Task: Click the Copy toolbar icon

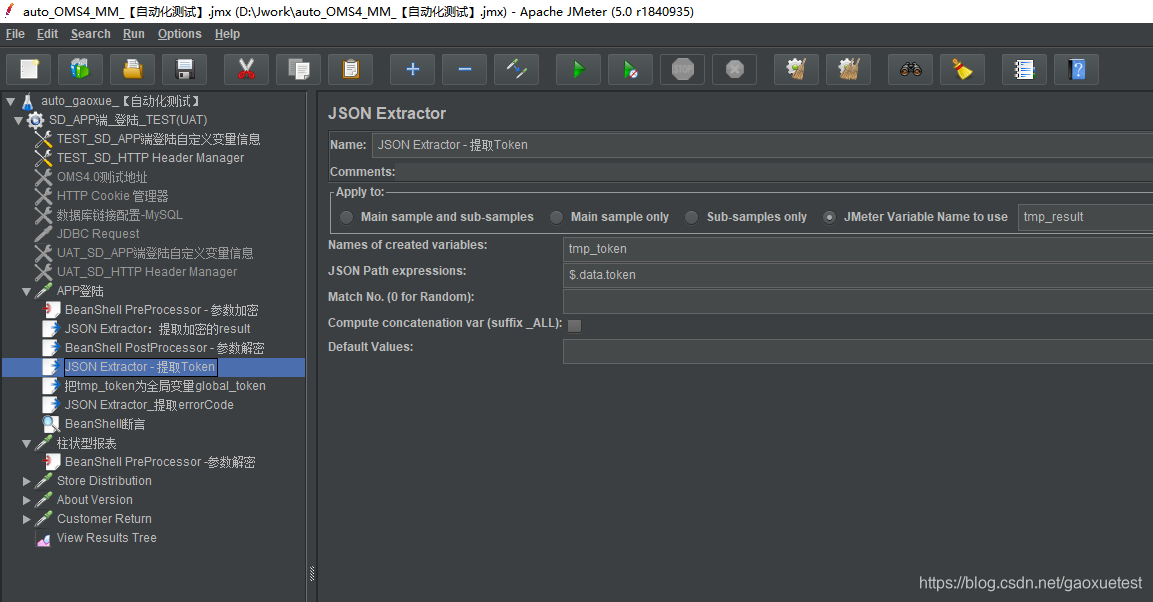Action: click(299, 70)
